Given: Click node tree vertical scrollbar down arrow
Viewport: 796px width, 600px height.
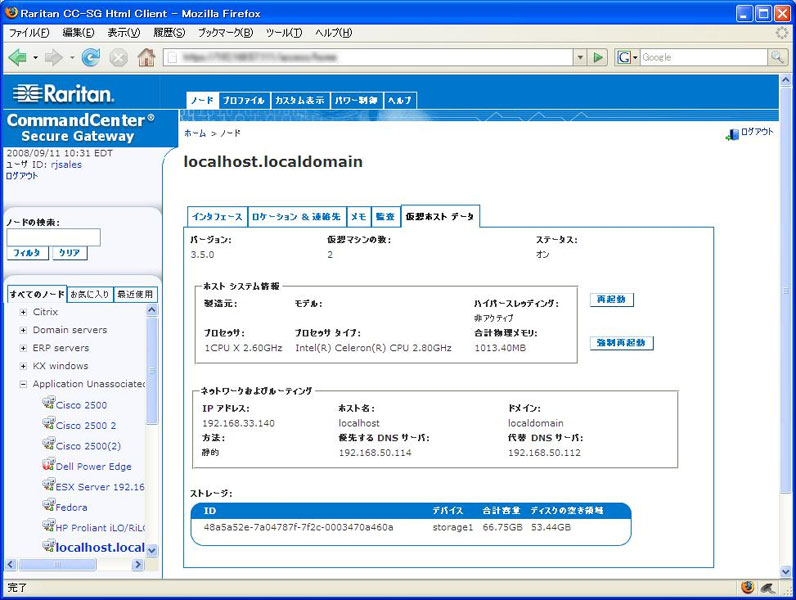Looking at the screenshot, I should pyautogui.click(x=152, y=550).
